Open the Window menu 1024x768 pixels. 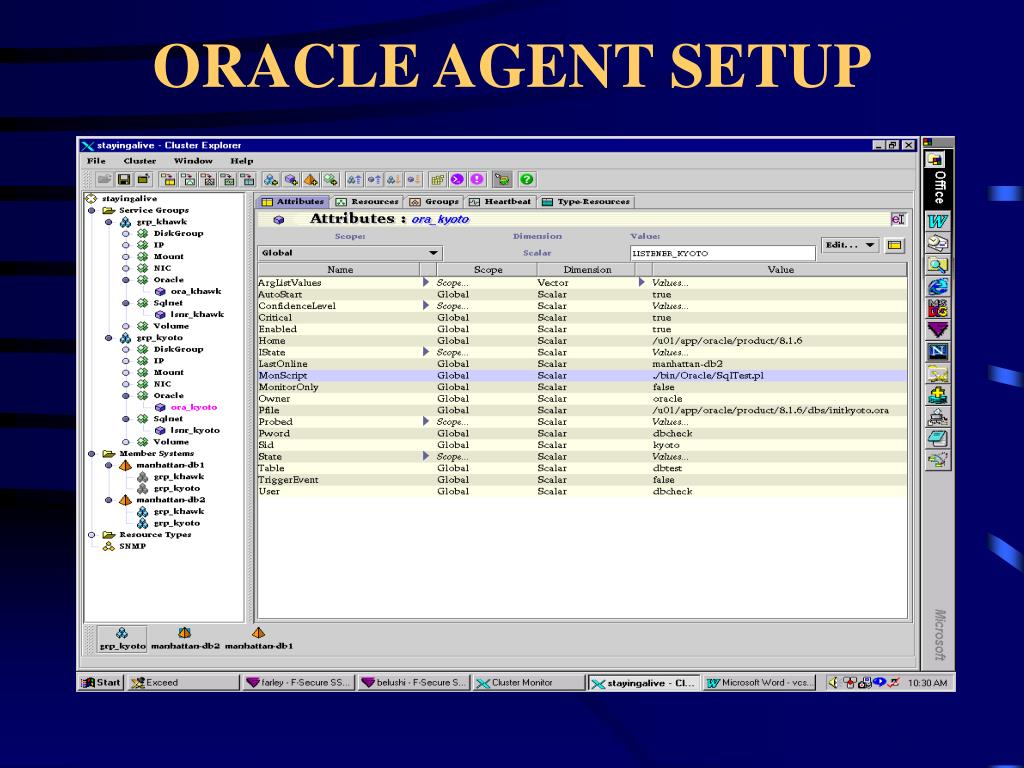(x=193, y=161)
